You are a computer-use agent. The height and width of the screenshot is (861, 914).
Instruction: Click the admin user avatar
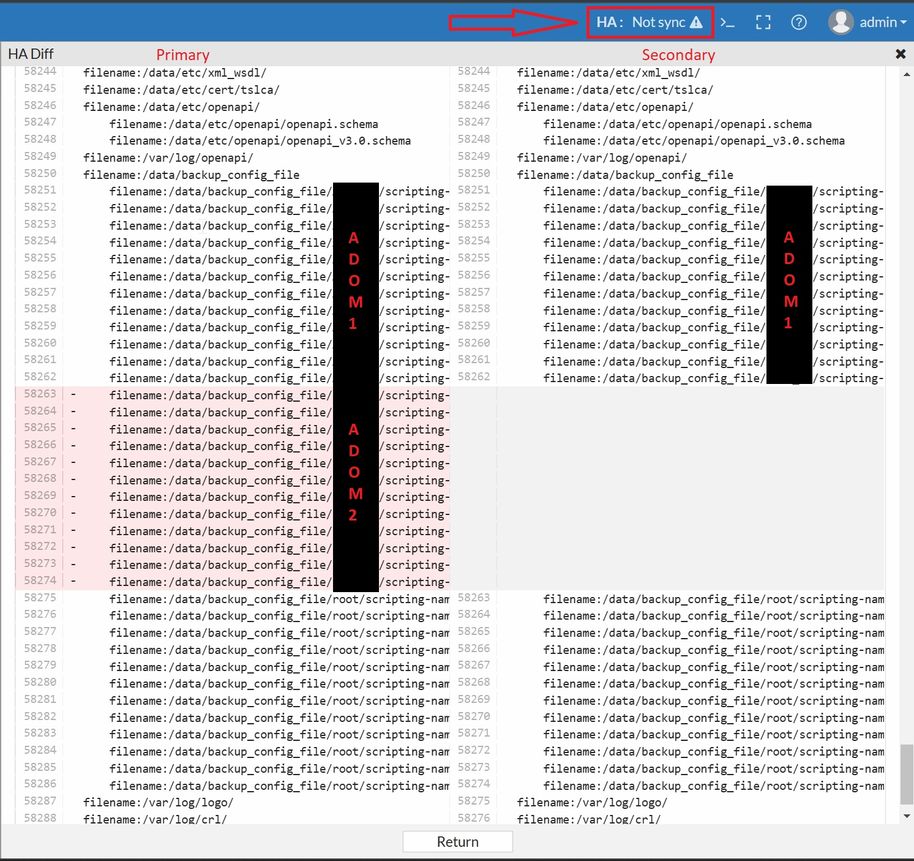pyautogui.click(x=841, y=22)
